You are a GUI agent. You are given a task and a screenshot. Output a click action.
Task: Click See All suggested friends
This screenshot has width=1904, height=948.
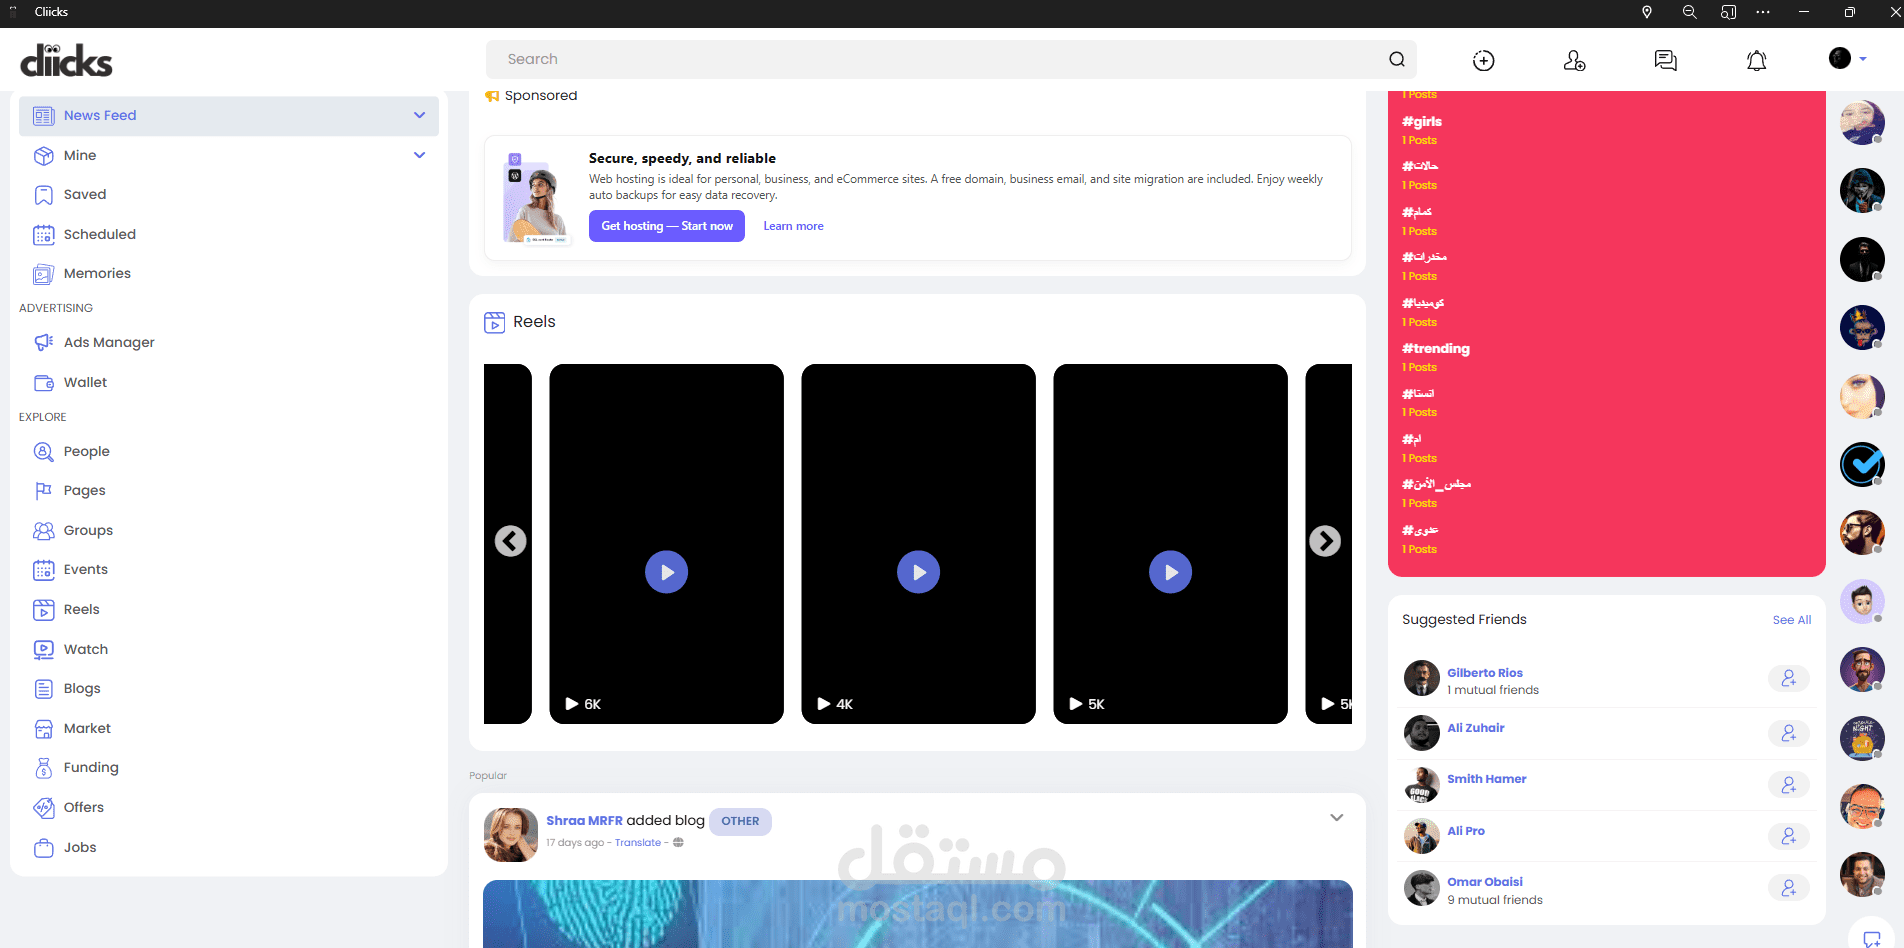click(x=1792, y=620)
